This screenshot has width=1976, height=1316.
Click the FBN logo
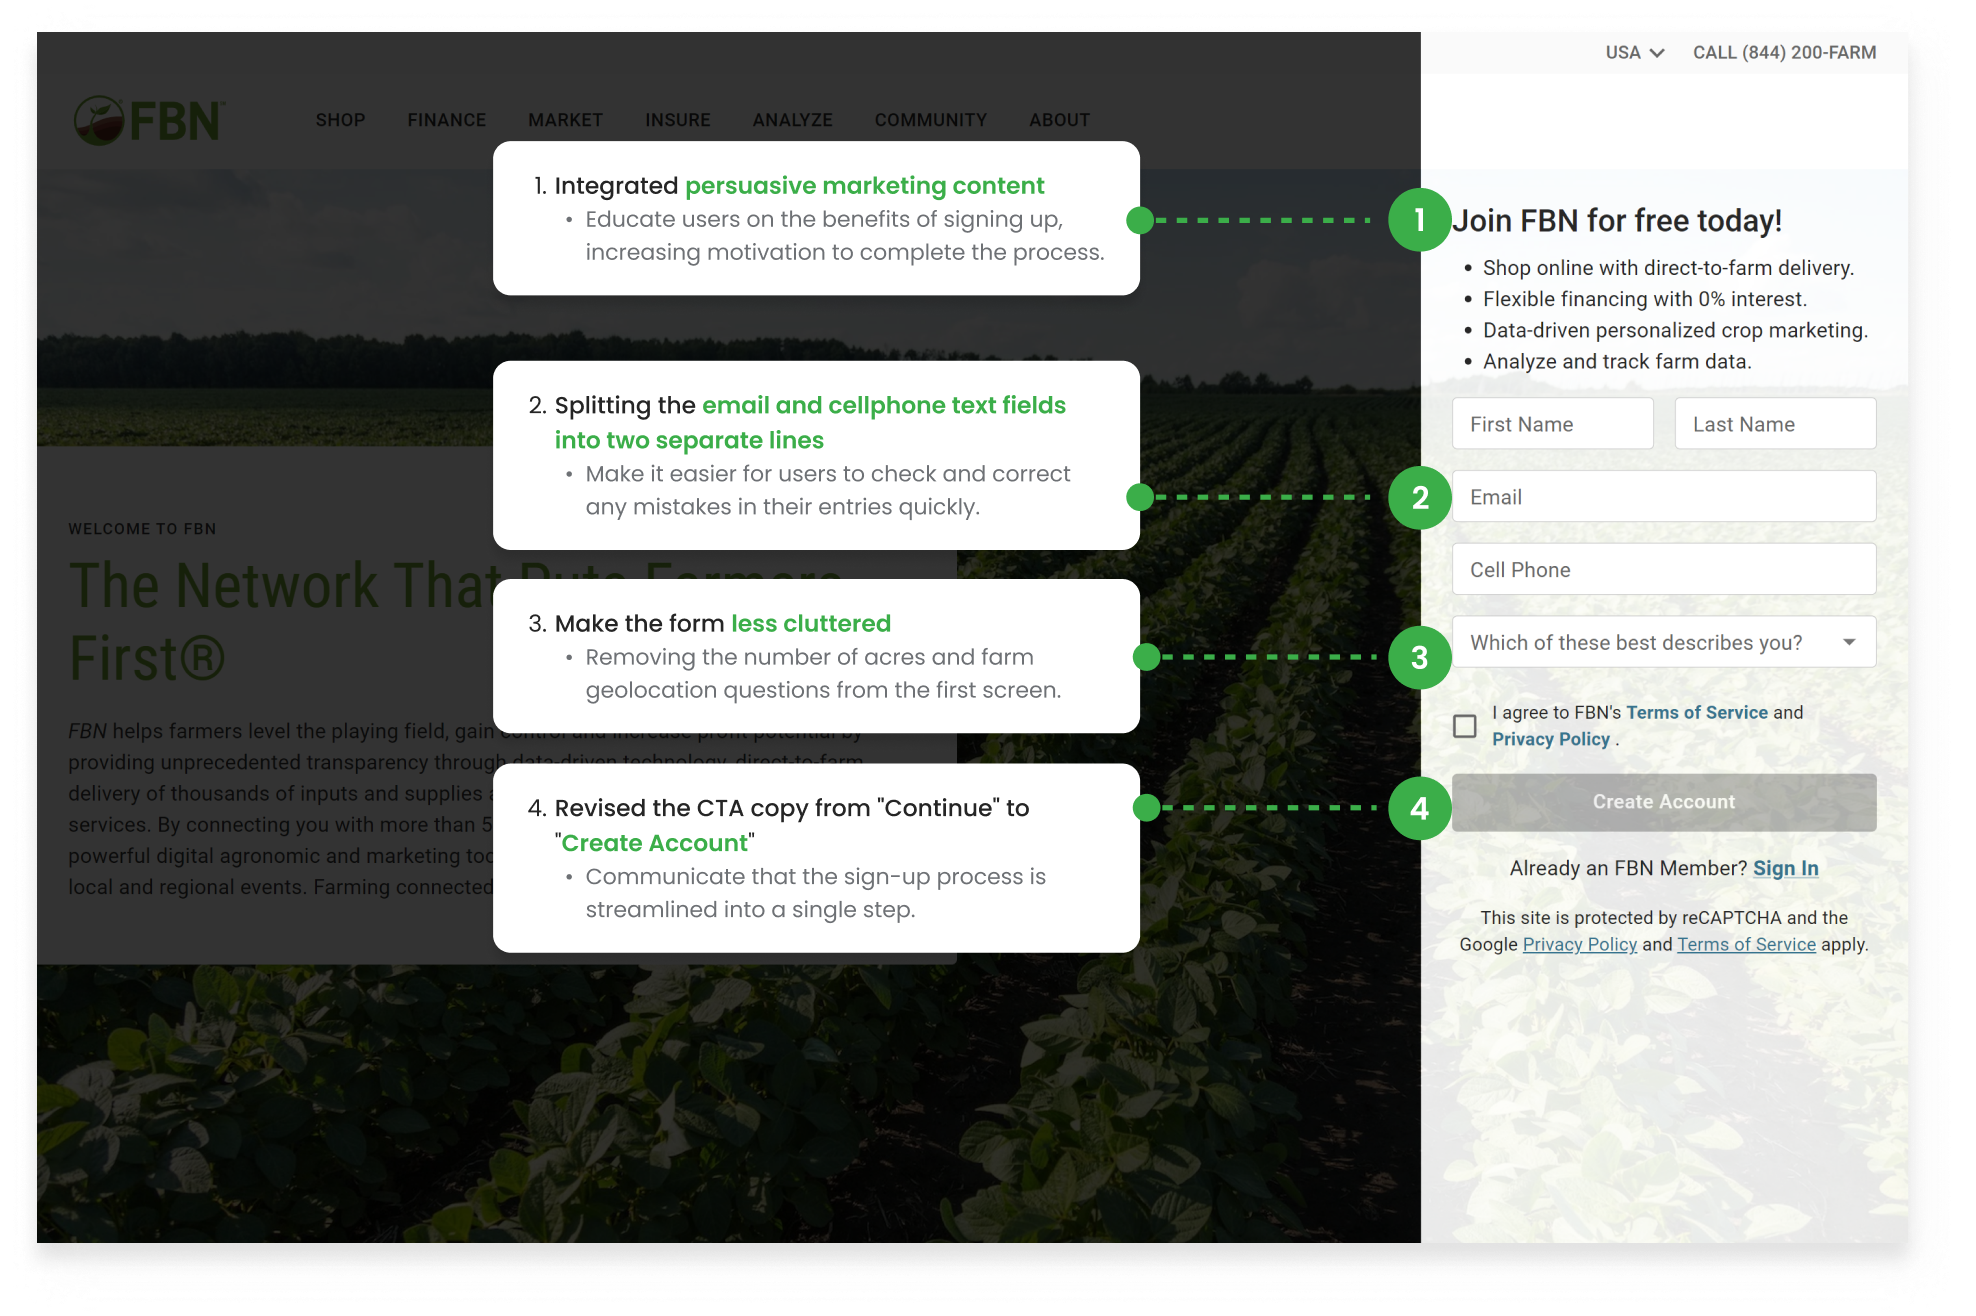click(149, 120)
